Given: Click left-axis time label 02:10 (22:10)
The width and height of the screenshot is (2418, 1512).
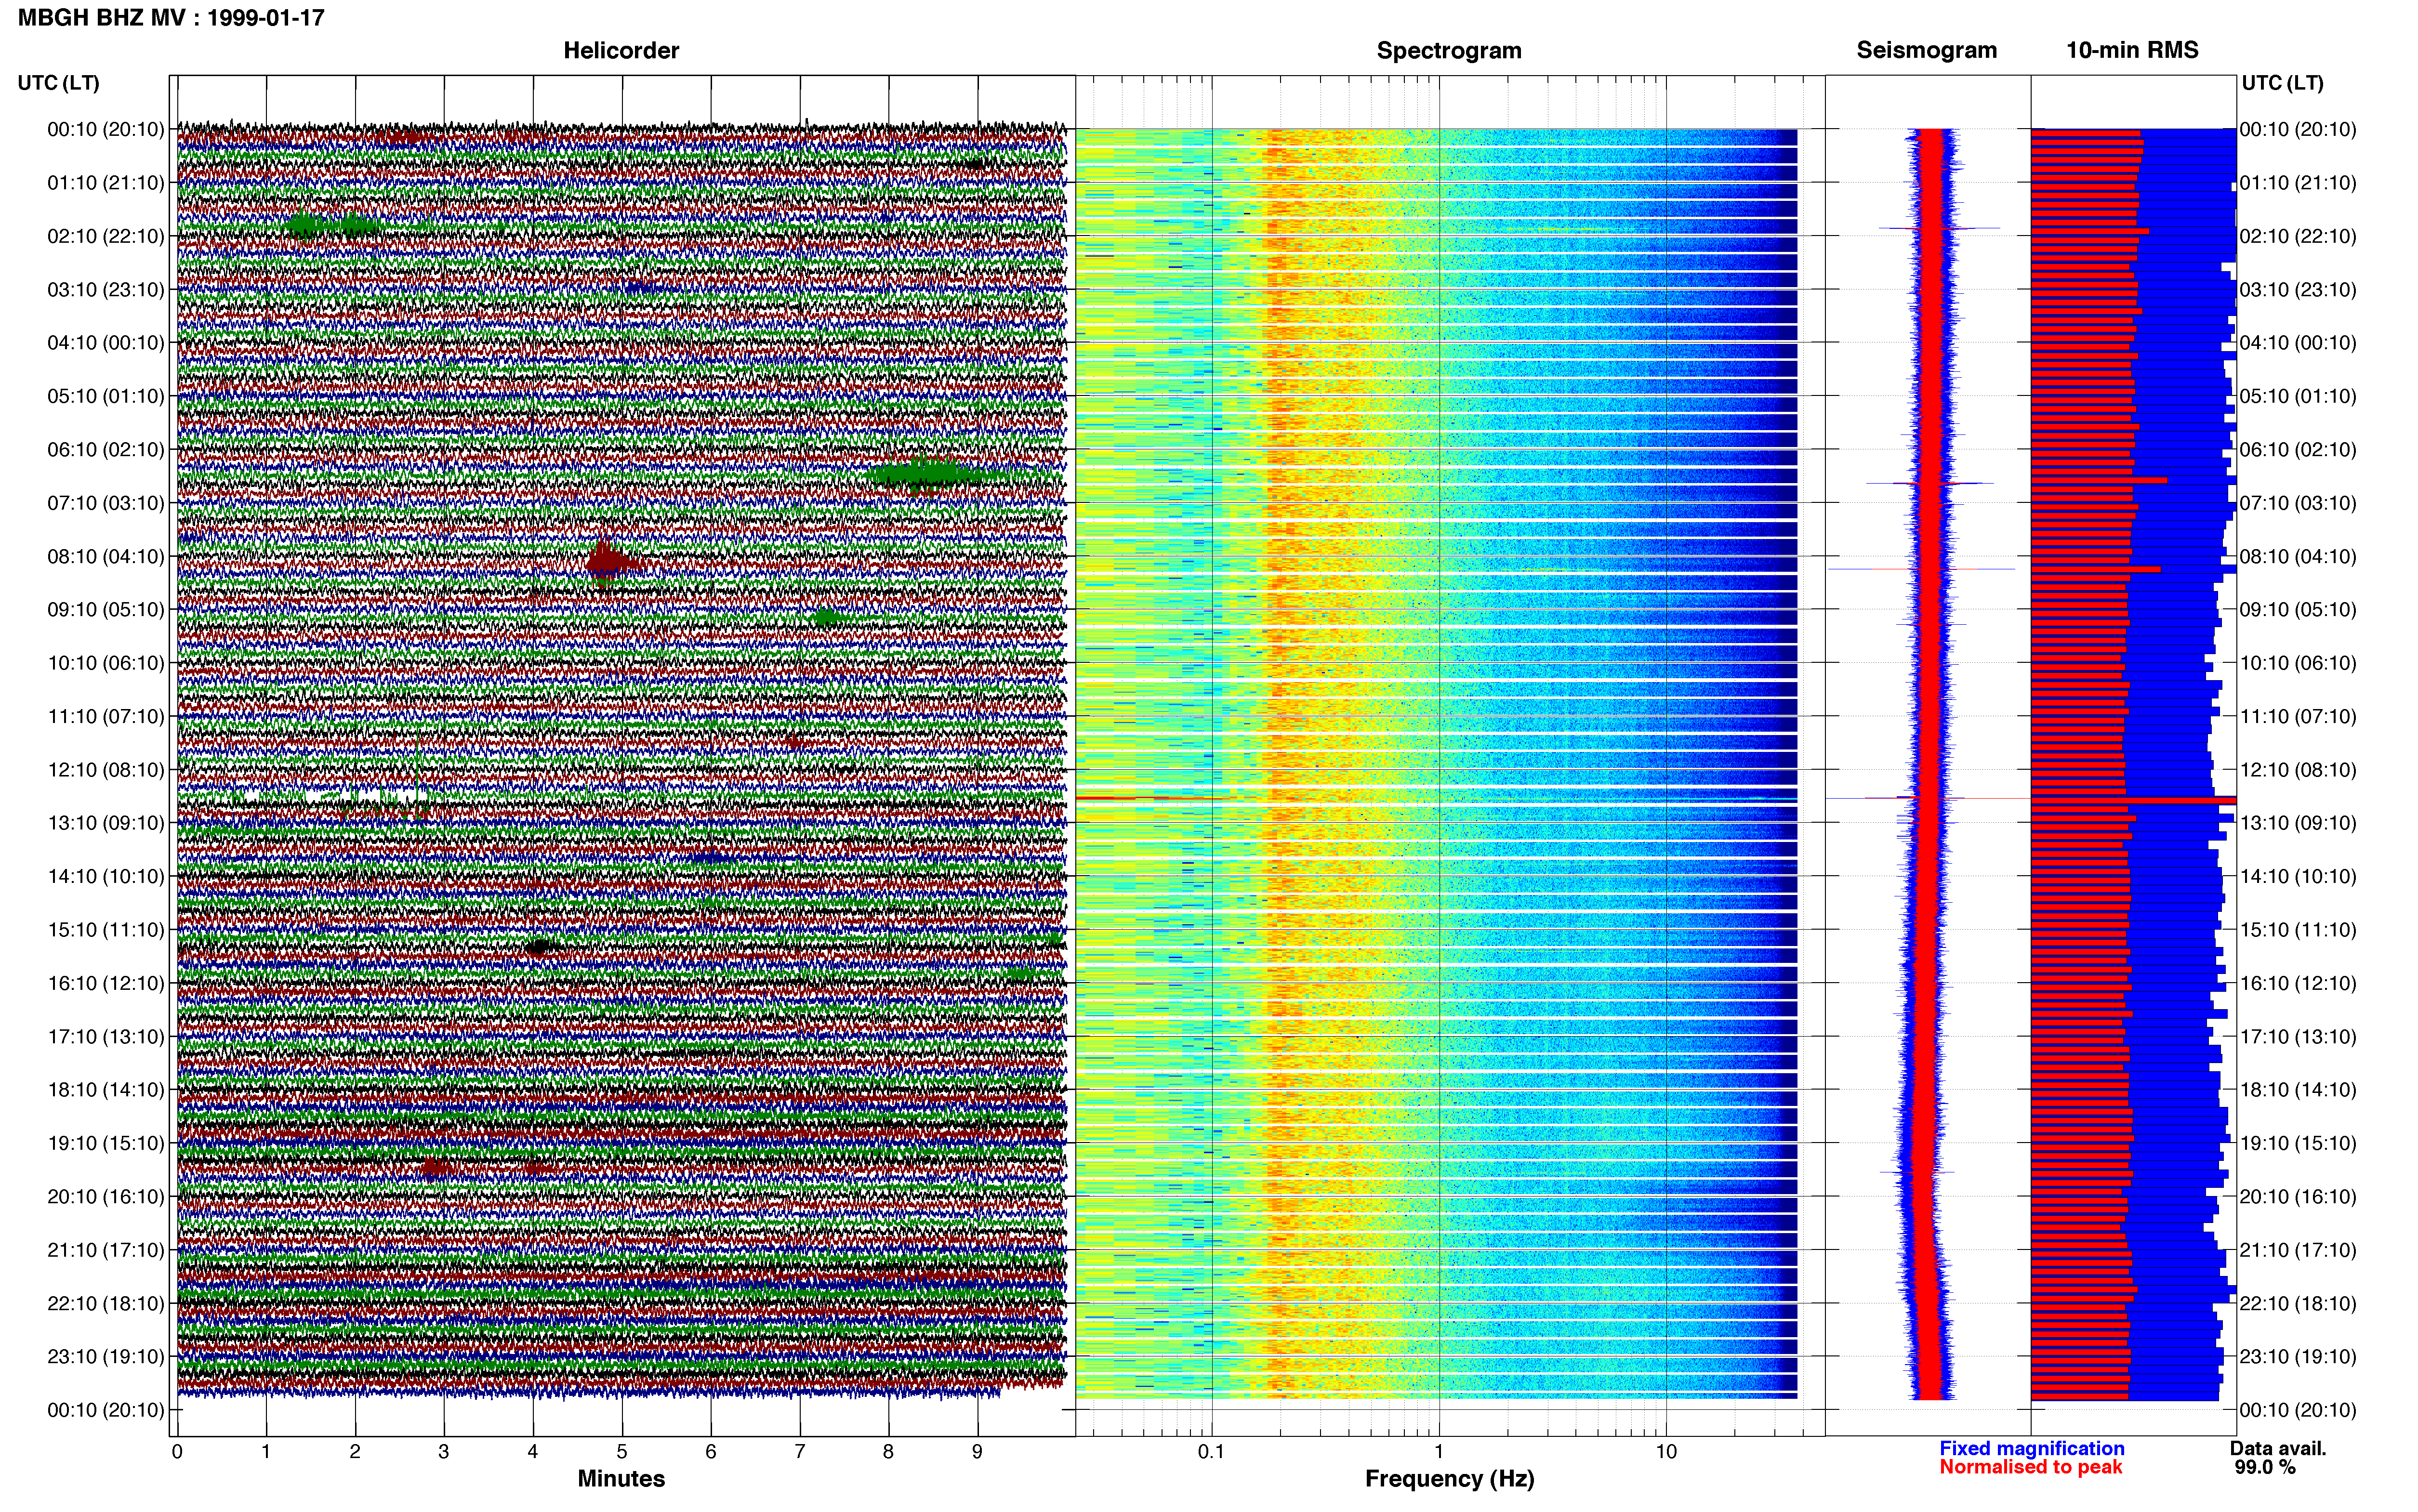Looking at the screenshot, I should coord(106,236).
